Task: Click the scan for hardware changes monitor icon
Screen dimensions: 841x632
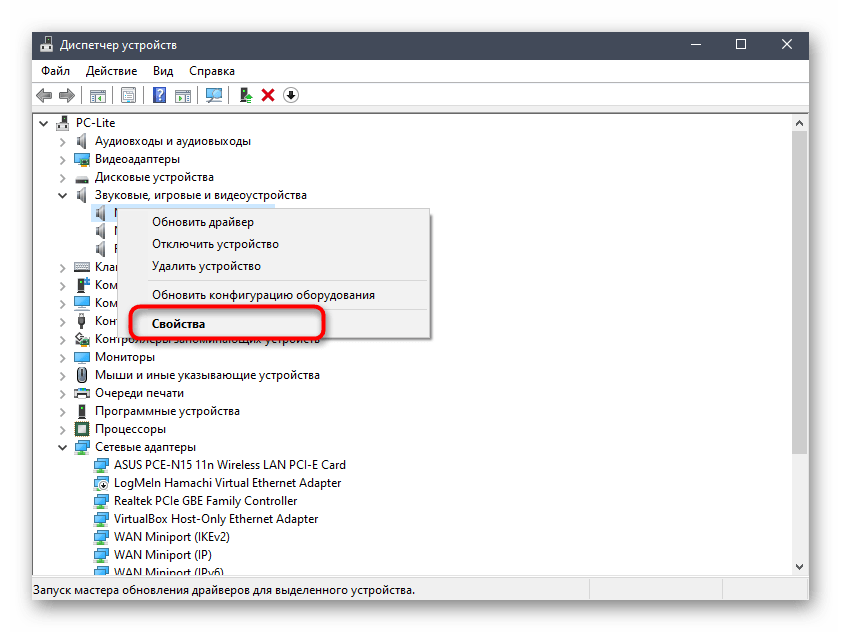Action: pyautogui.click(x=214, y=95)
